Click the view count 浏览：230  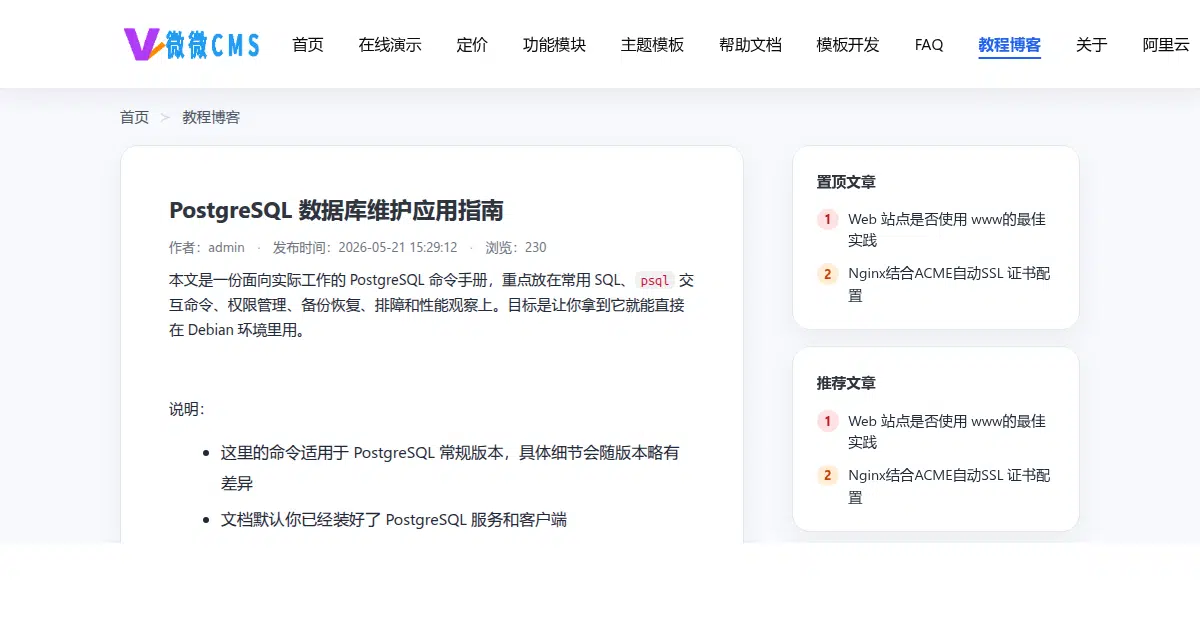point(516,247)
